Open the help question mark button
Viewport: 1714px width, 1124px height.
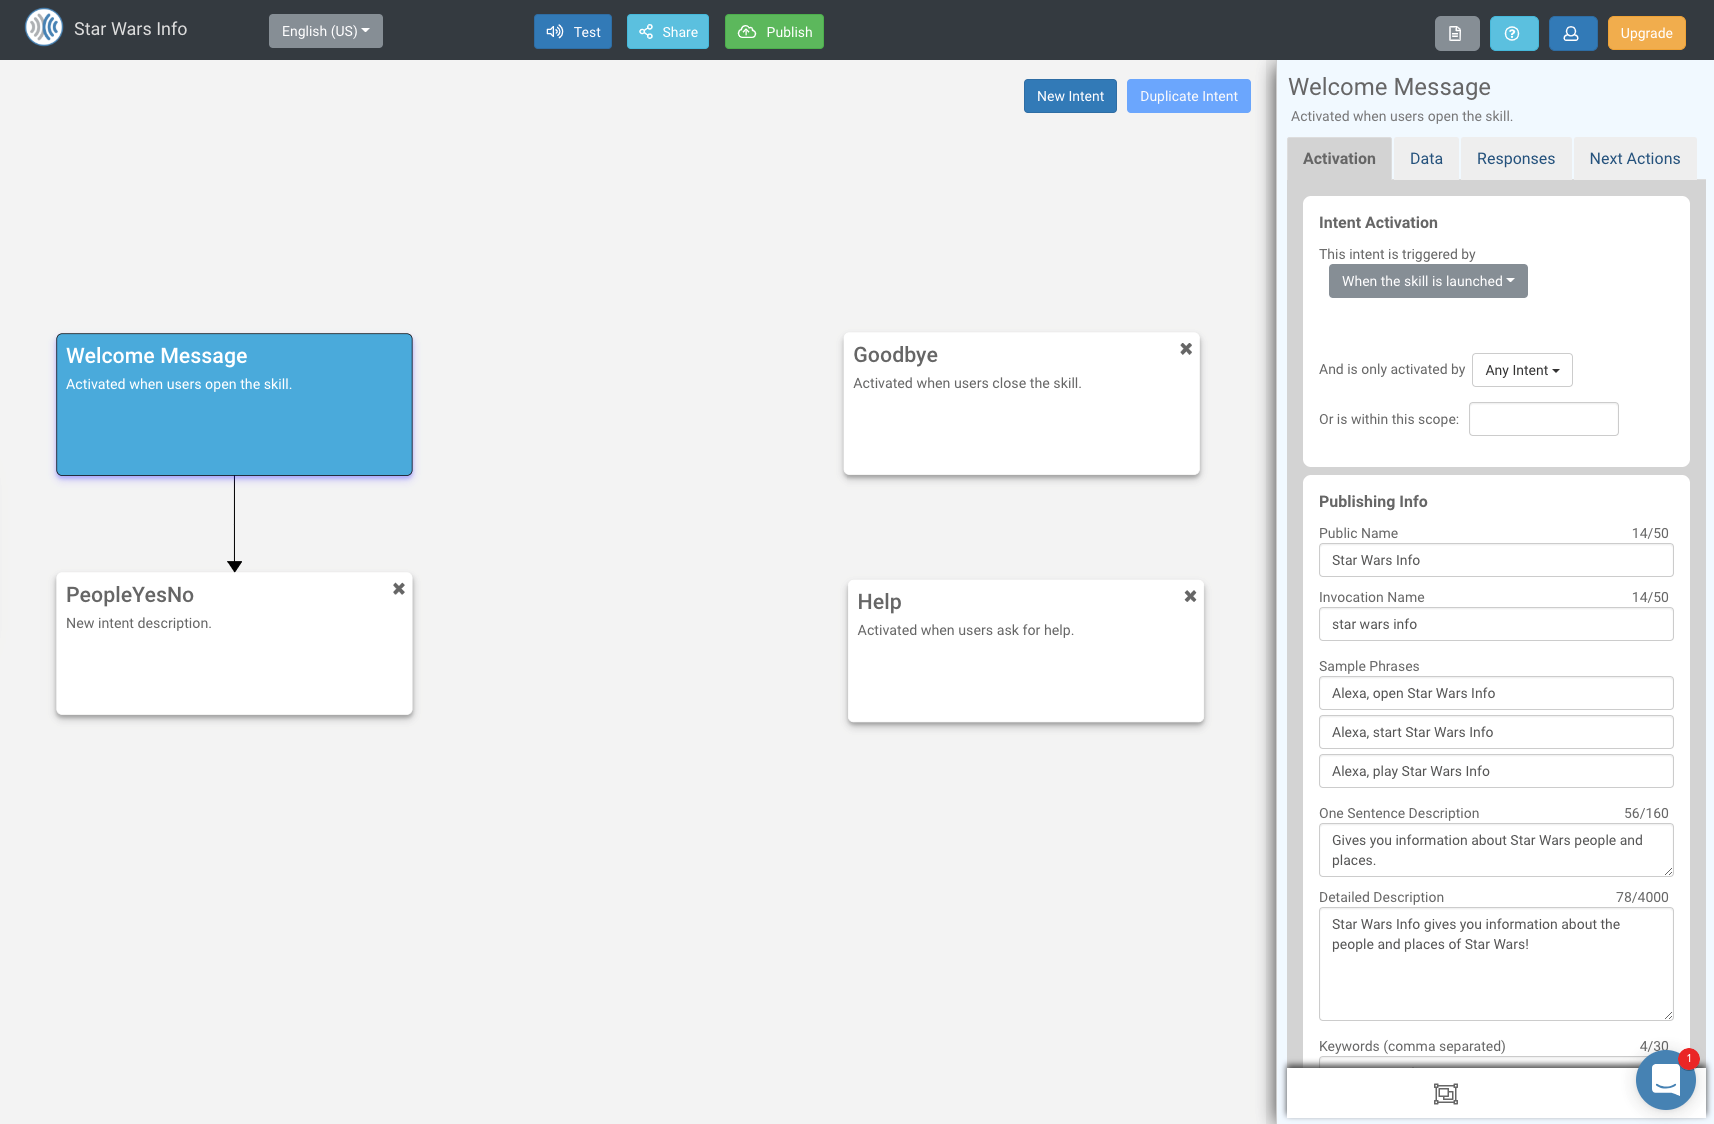(1513, 33)
